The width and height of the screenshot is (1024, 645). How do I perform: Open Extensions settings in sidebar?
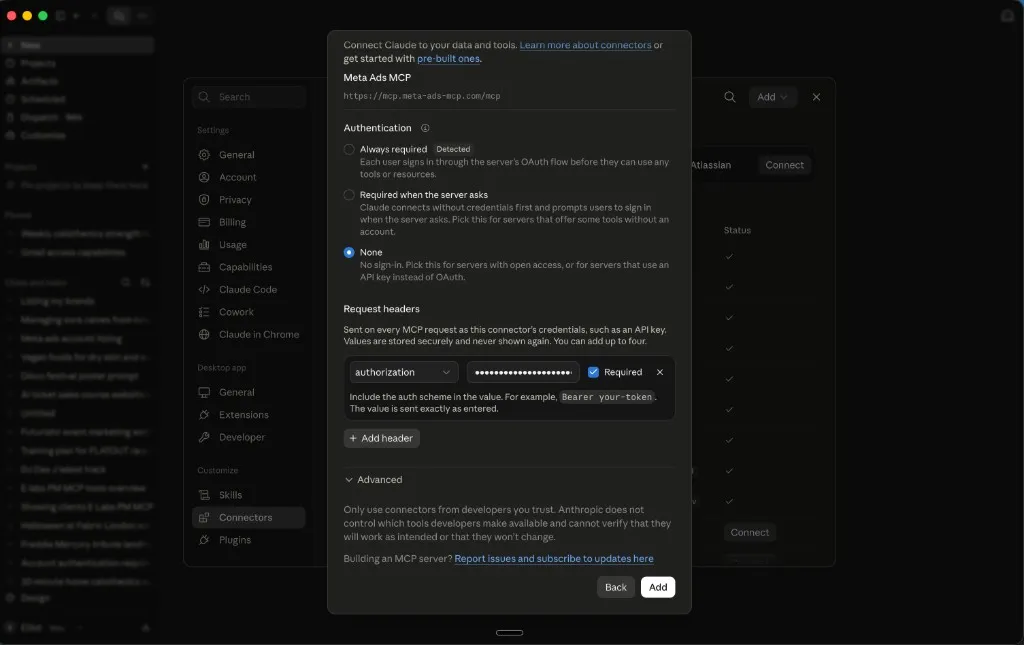[x=248, y=415]
